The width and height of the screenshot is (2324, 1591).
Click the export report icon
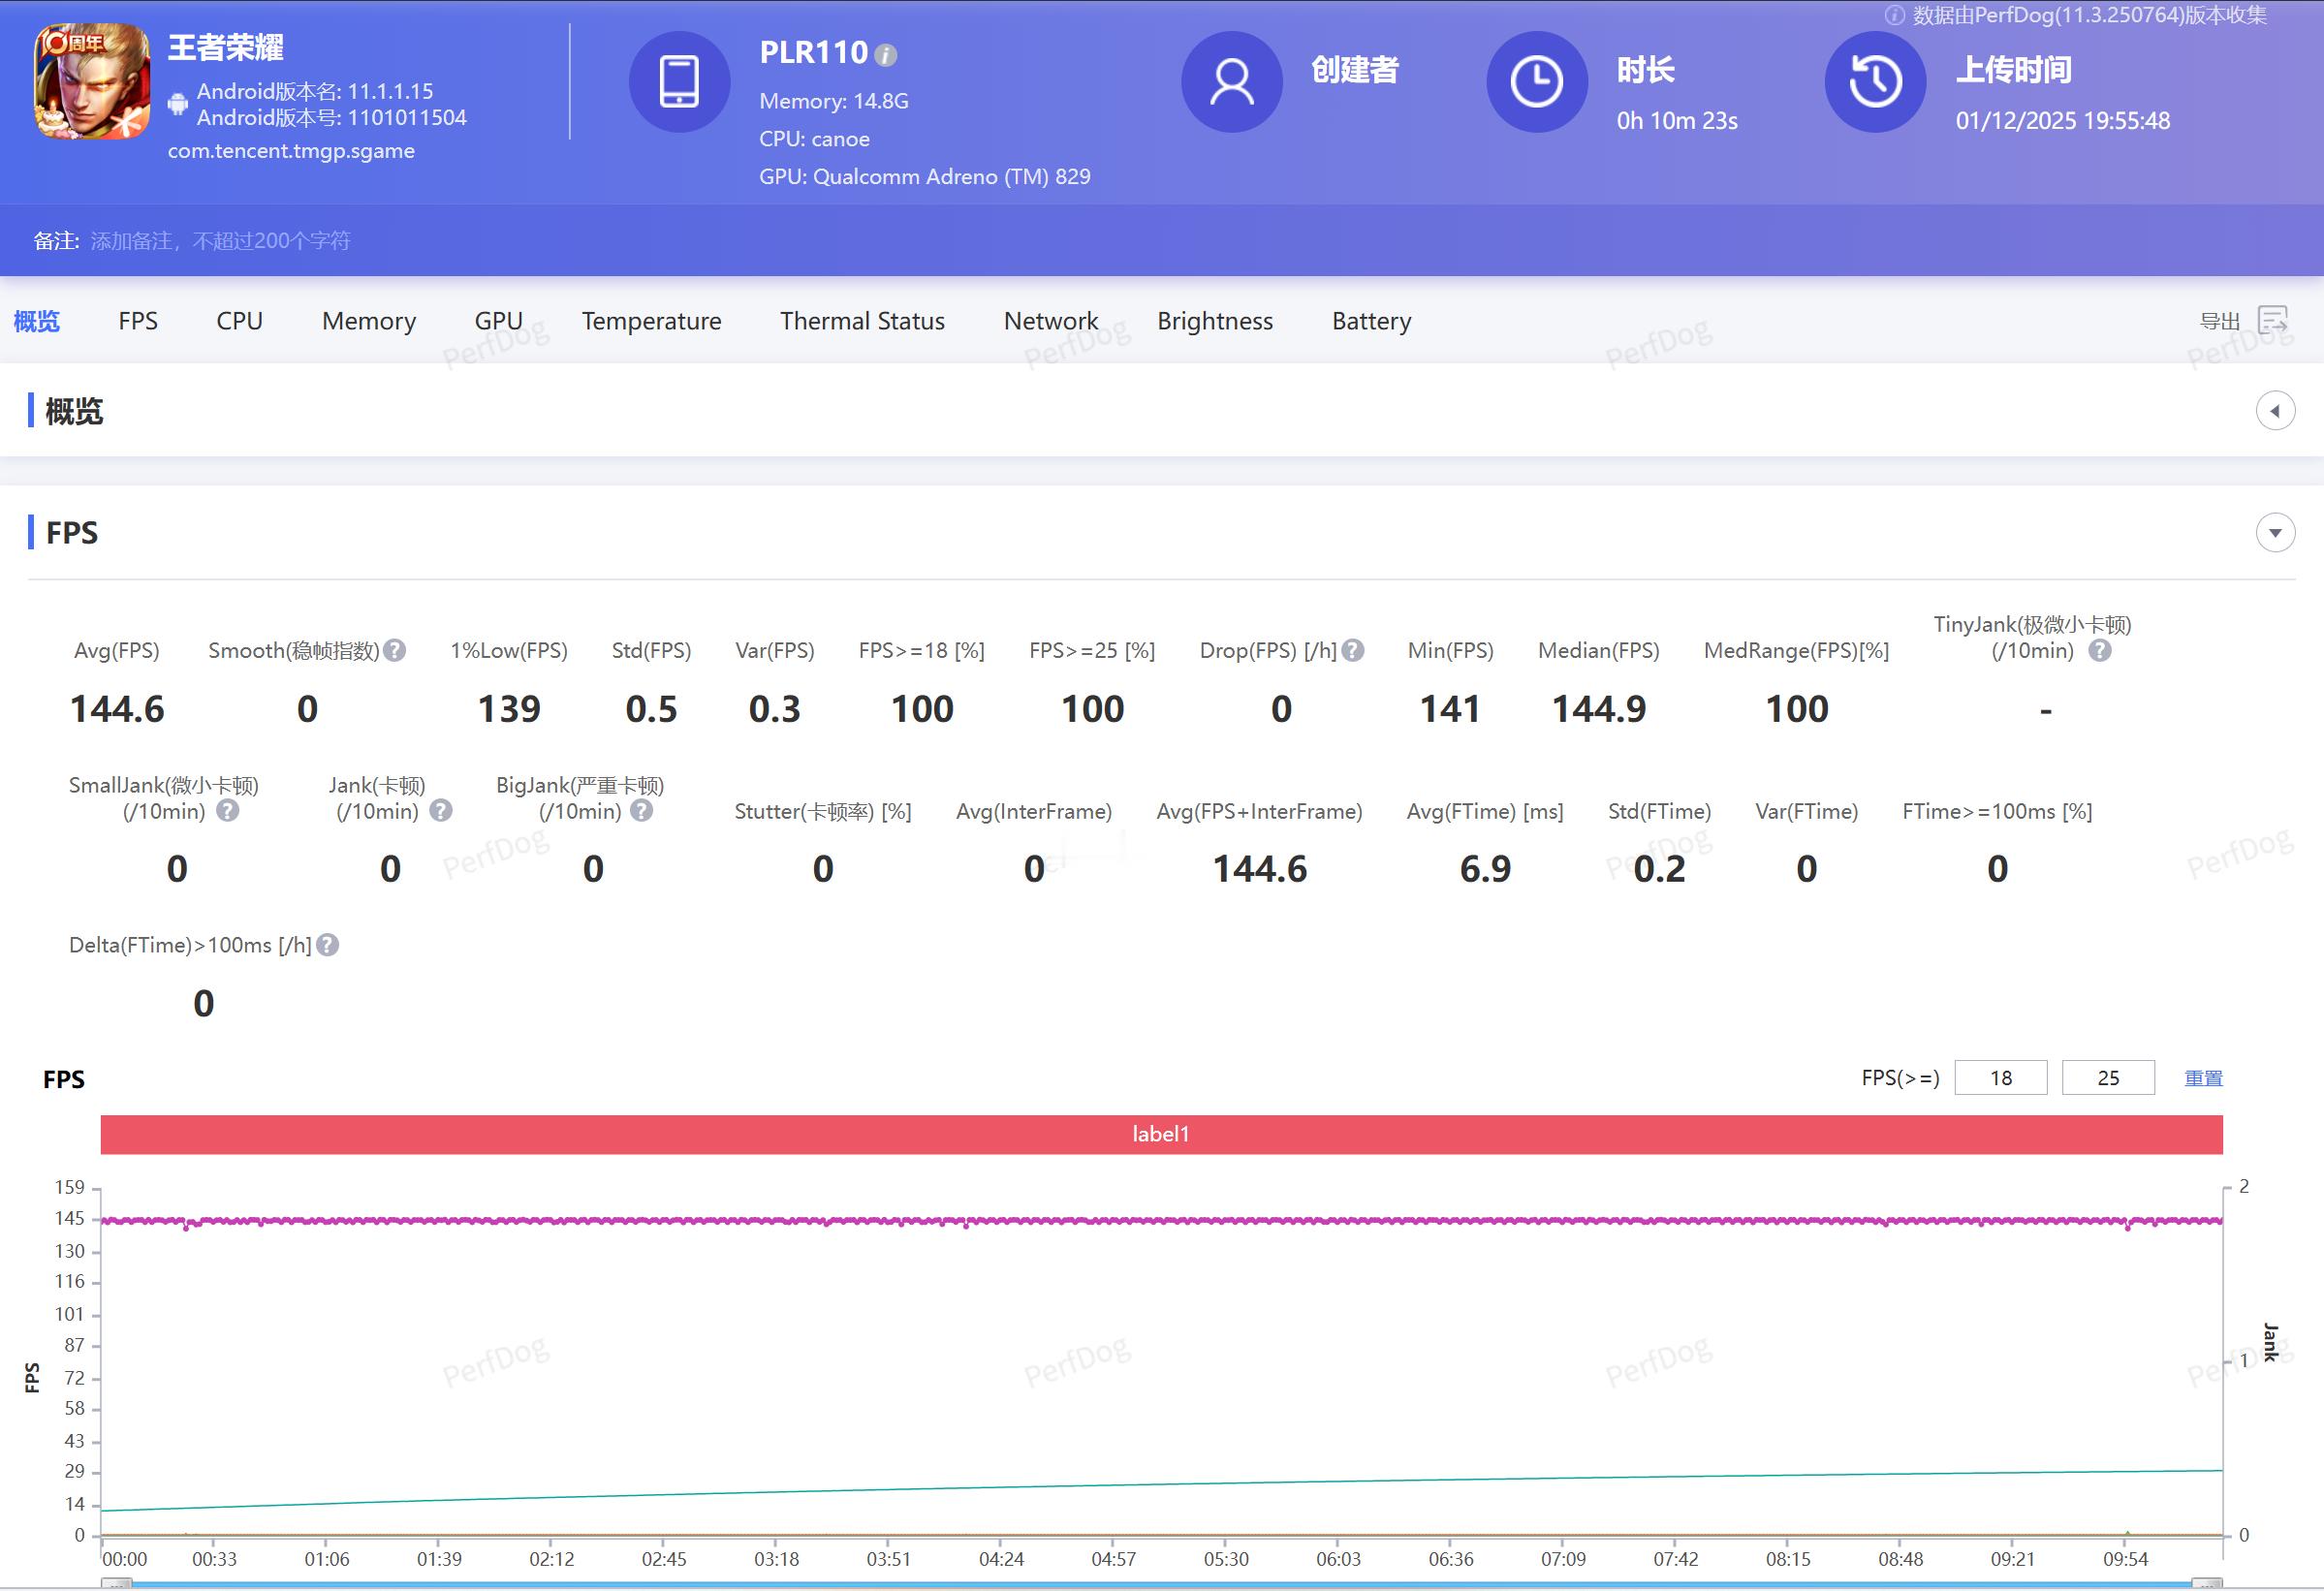[2273, 321]
